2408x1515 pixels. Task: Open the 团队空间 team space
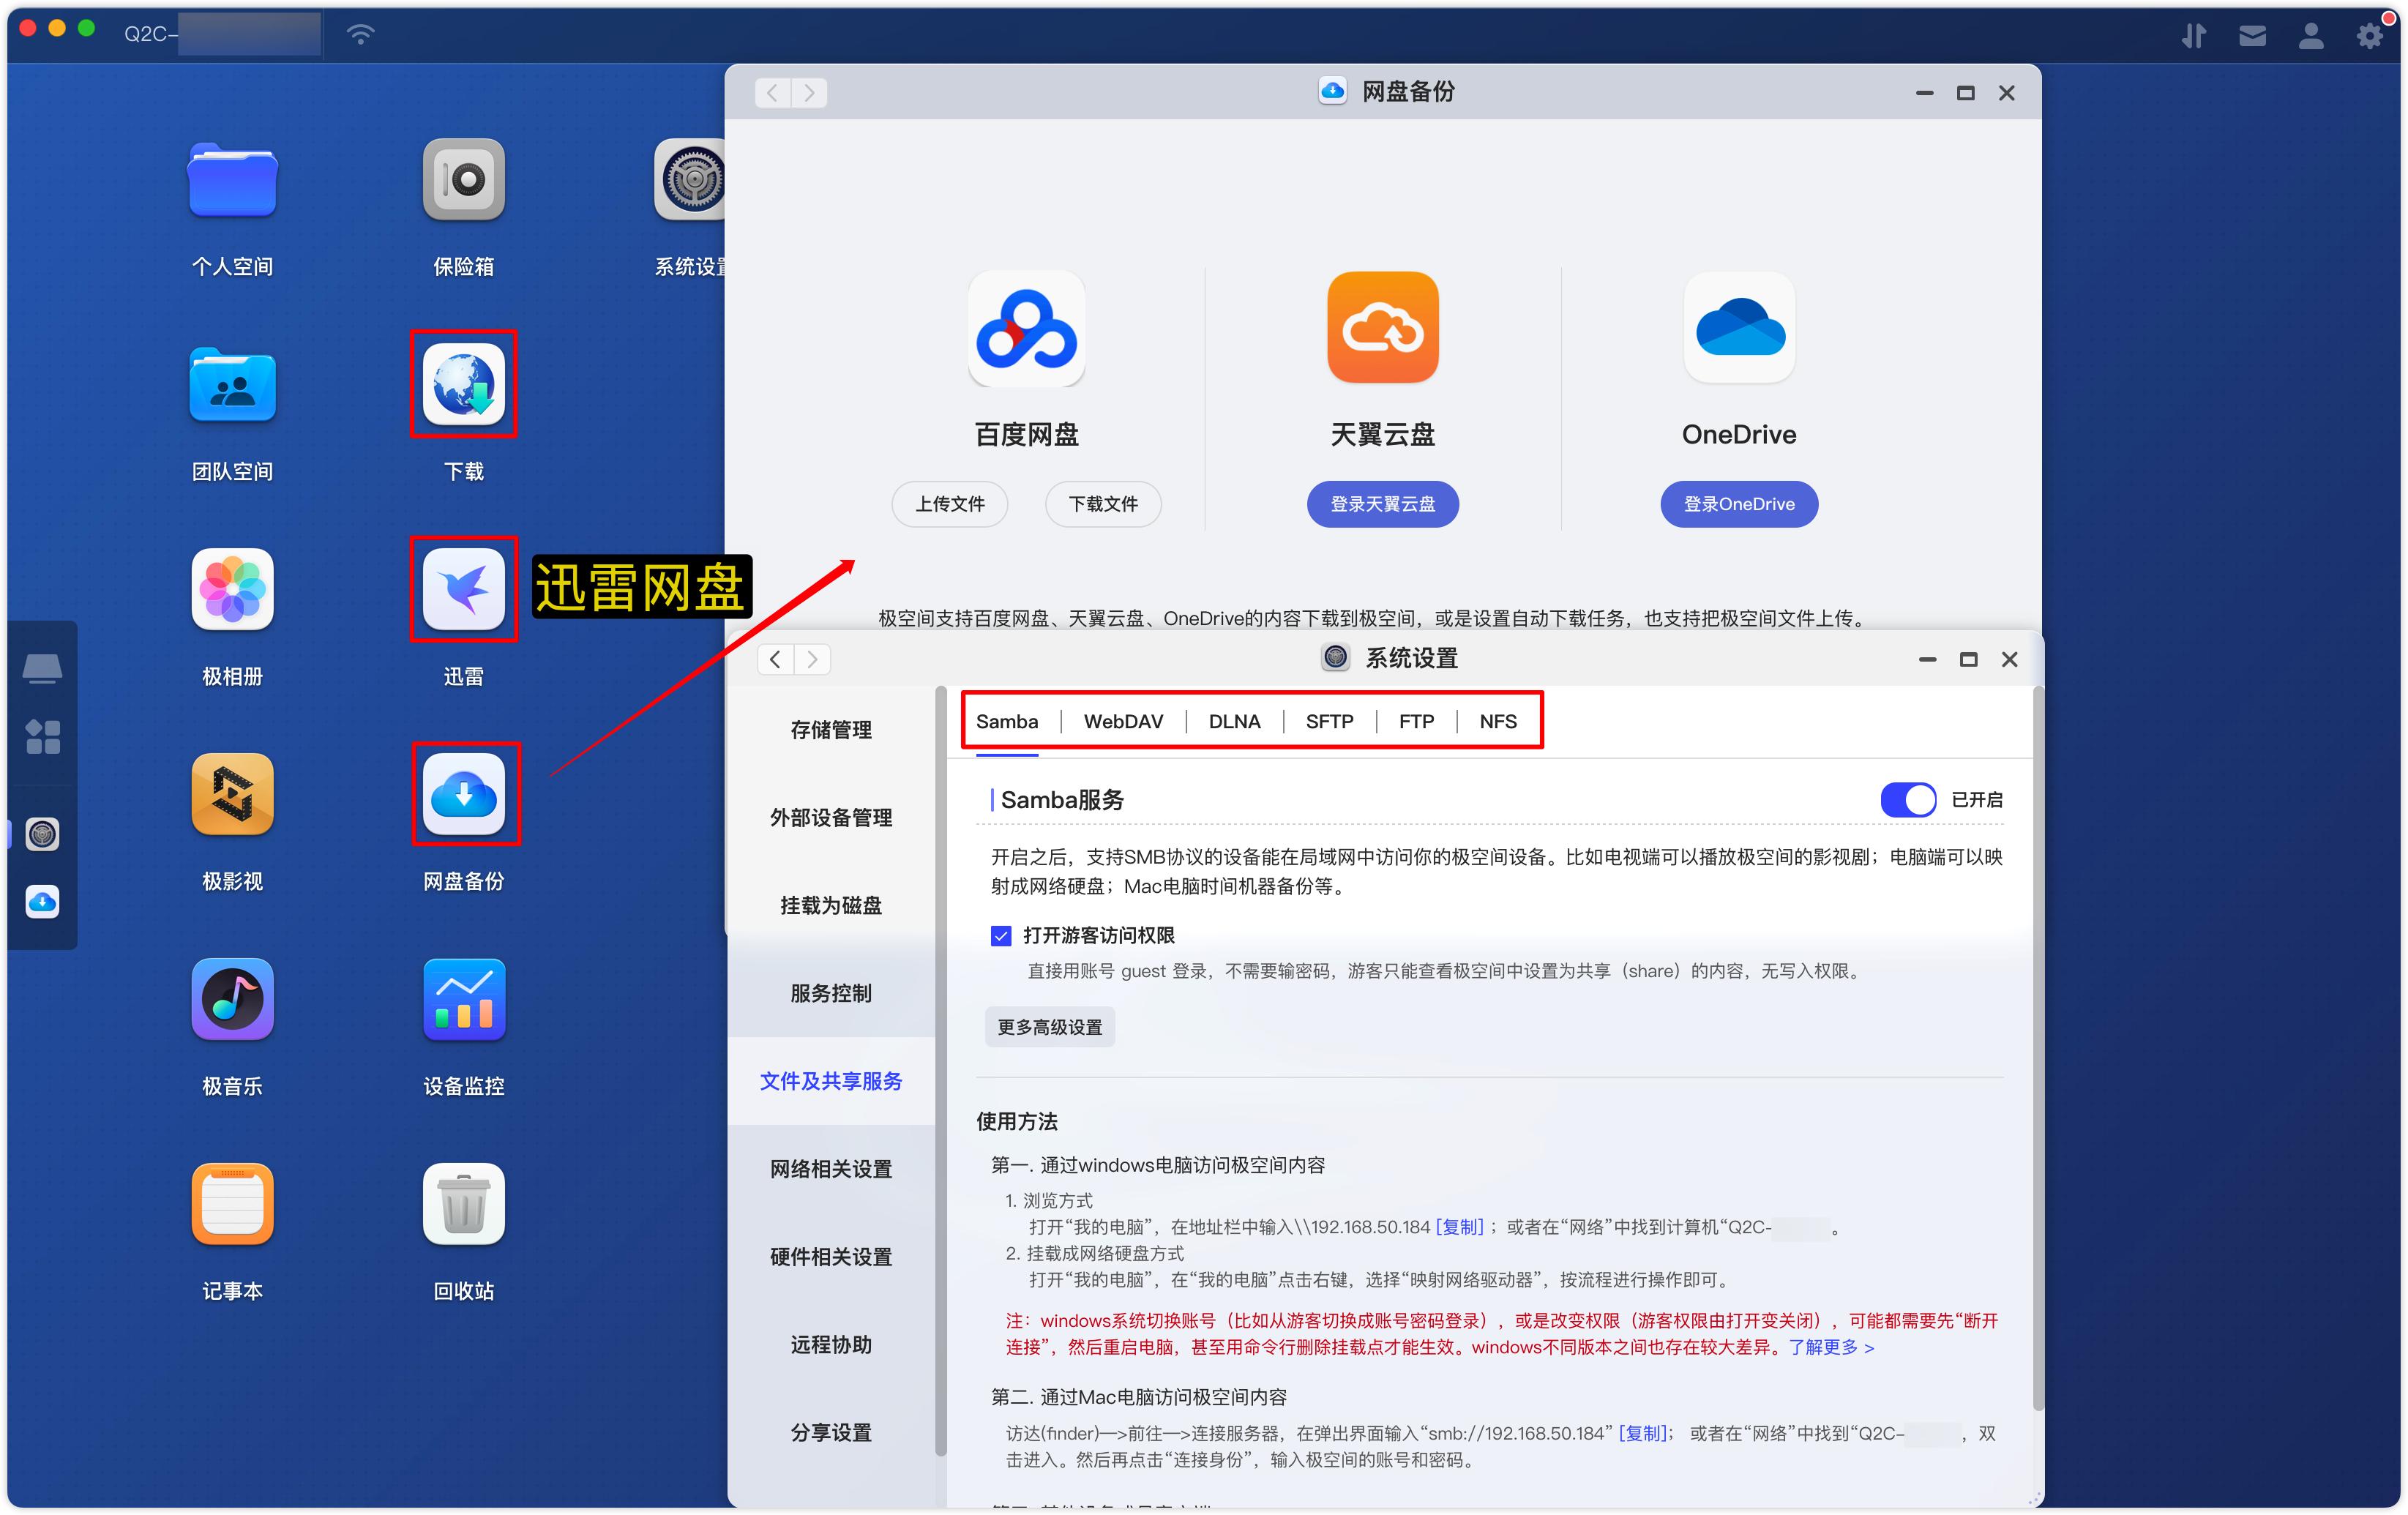[232, 385]
